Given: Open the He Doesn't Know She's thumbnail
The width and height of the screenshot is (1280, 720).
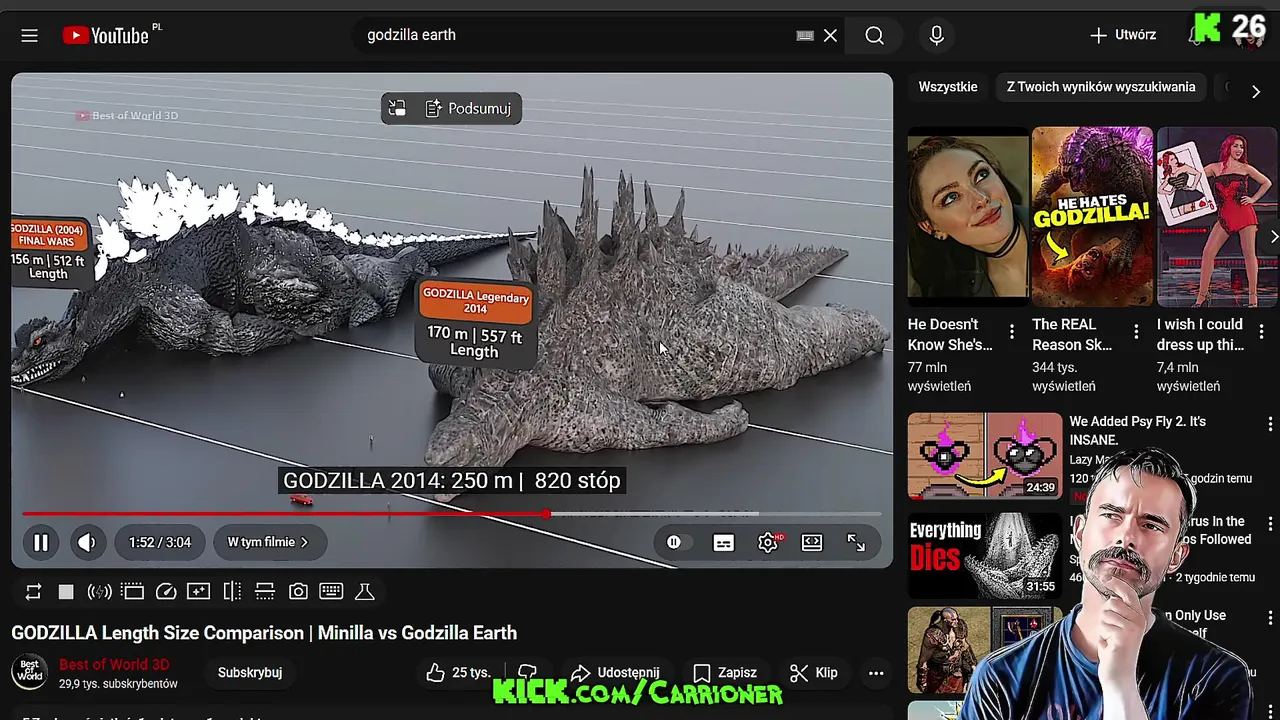Looking at the screenshot, I should point(968,216).
